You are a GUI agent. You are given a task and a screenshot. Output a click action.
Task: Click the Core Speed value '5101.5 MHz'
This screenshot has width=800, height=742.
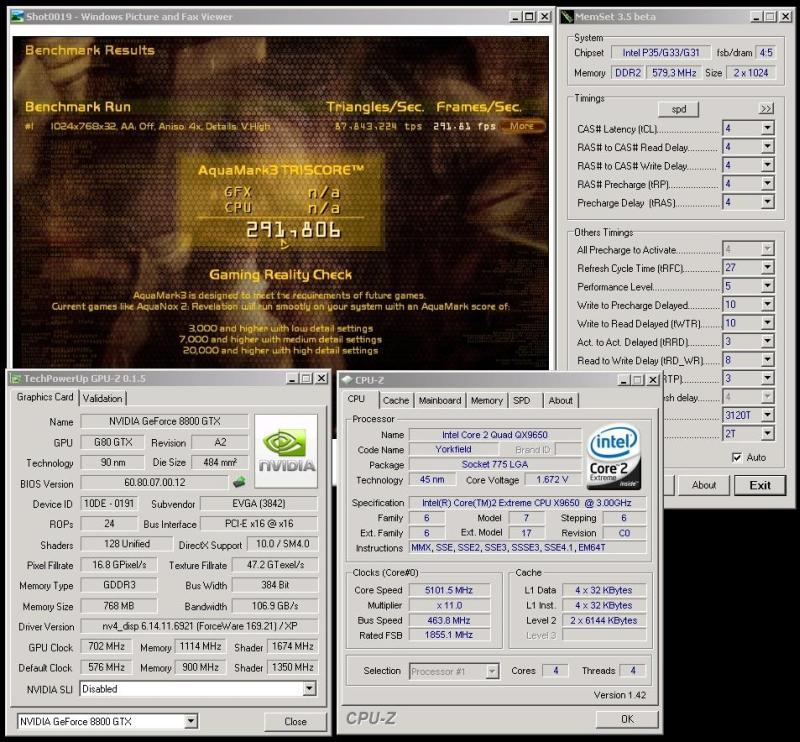pos(449,590)
